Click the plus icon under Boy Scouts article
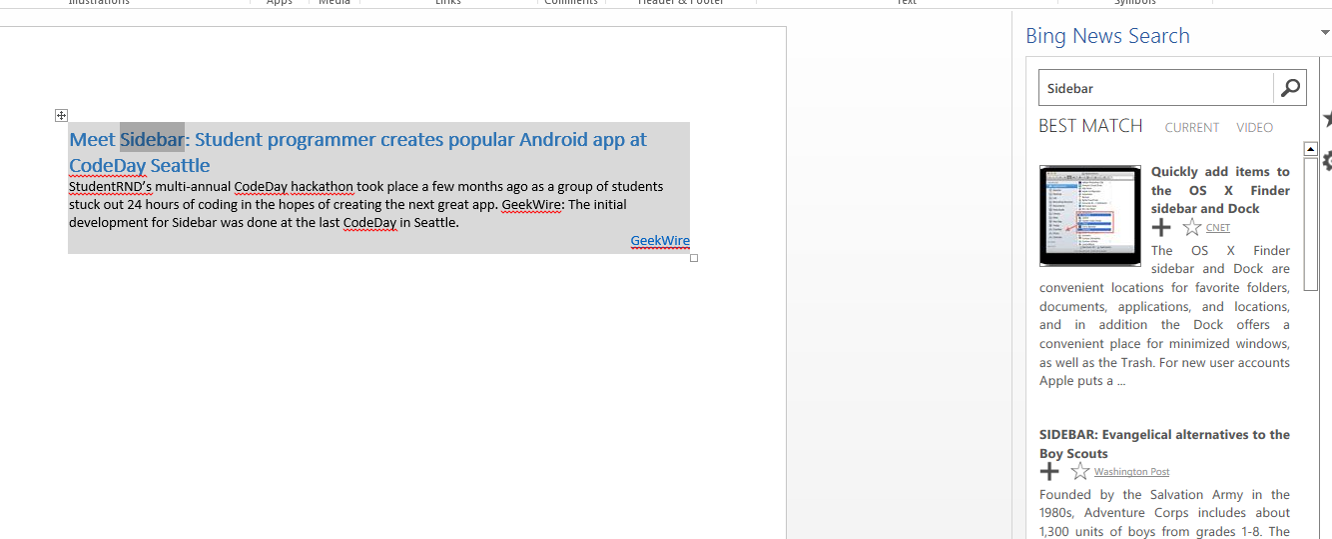This screenshot has height=539, width=1332. click(1049, 472)
